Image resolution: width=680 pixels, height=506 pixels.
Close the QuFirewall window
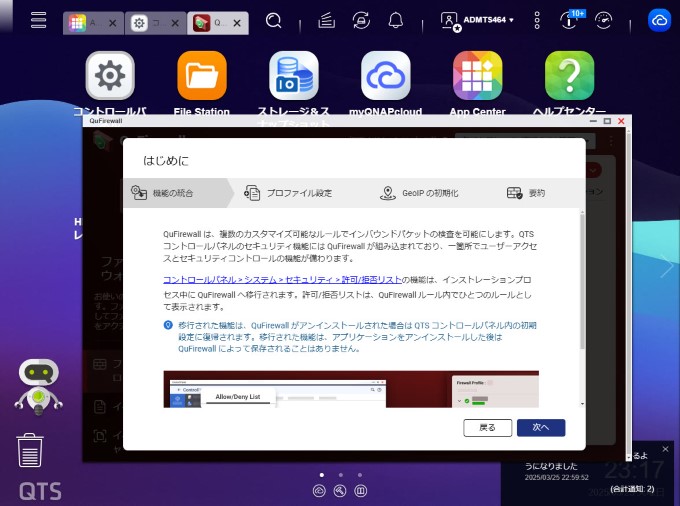tap(621, 121)
